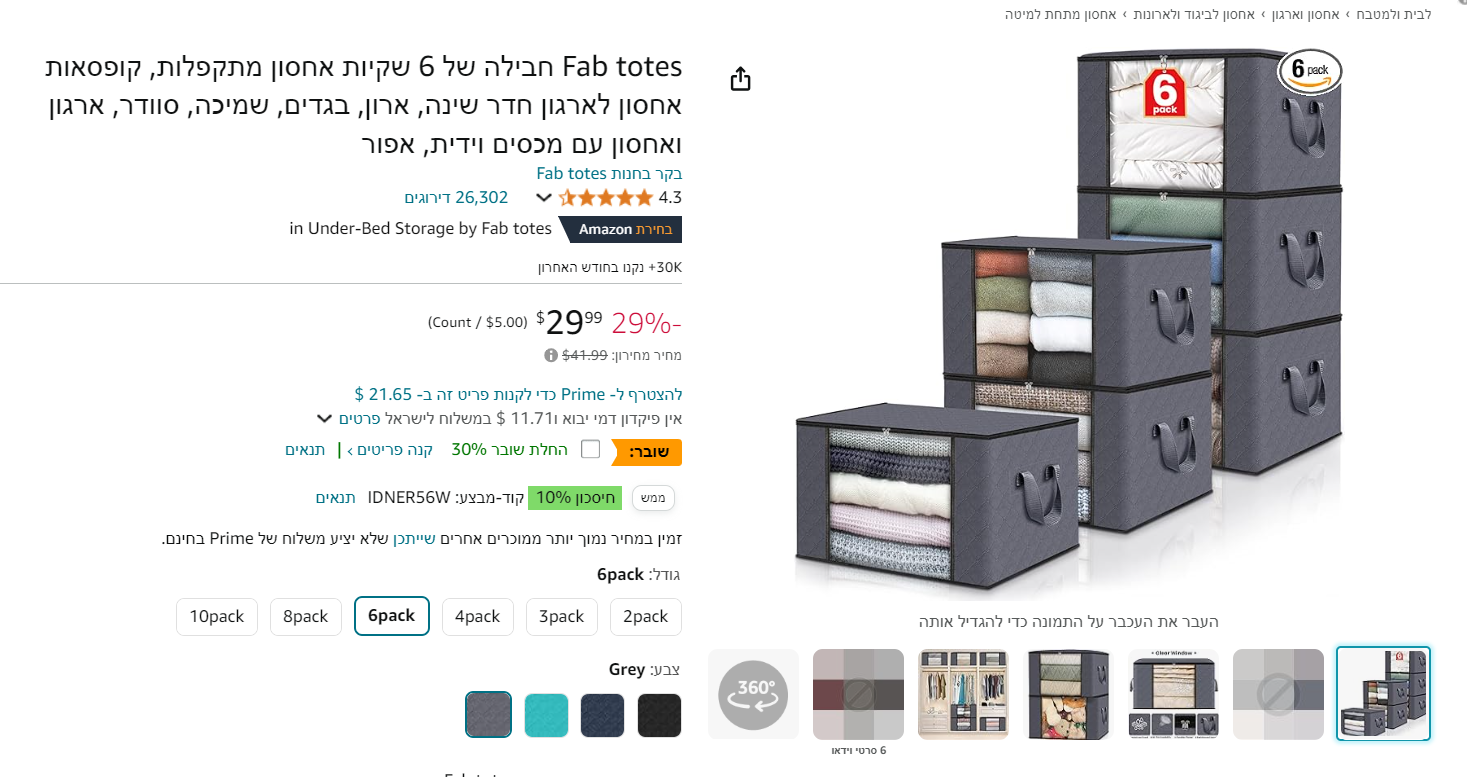The image size is (1467, 777).
Task: Go to the Home and Kitchen breadcrumb
Action: 1394,14
